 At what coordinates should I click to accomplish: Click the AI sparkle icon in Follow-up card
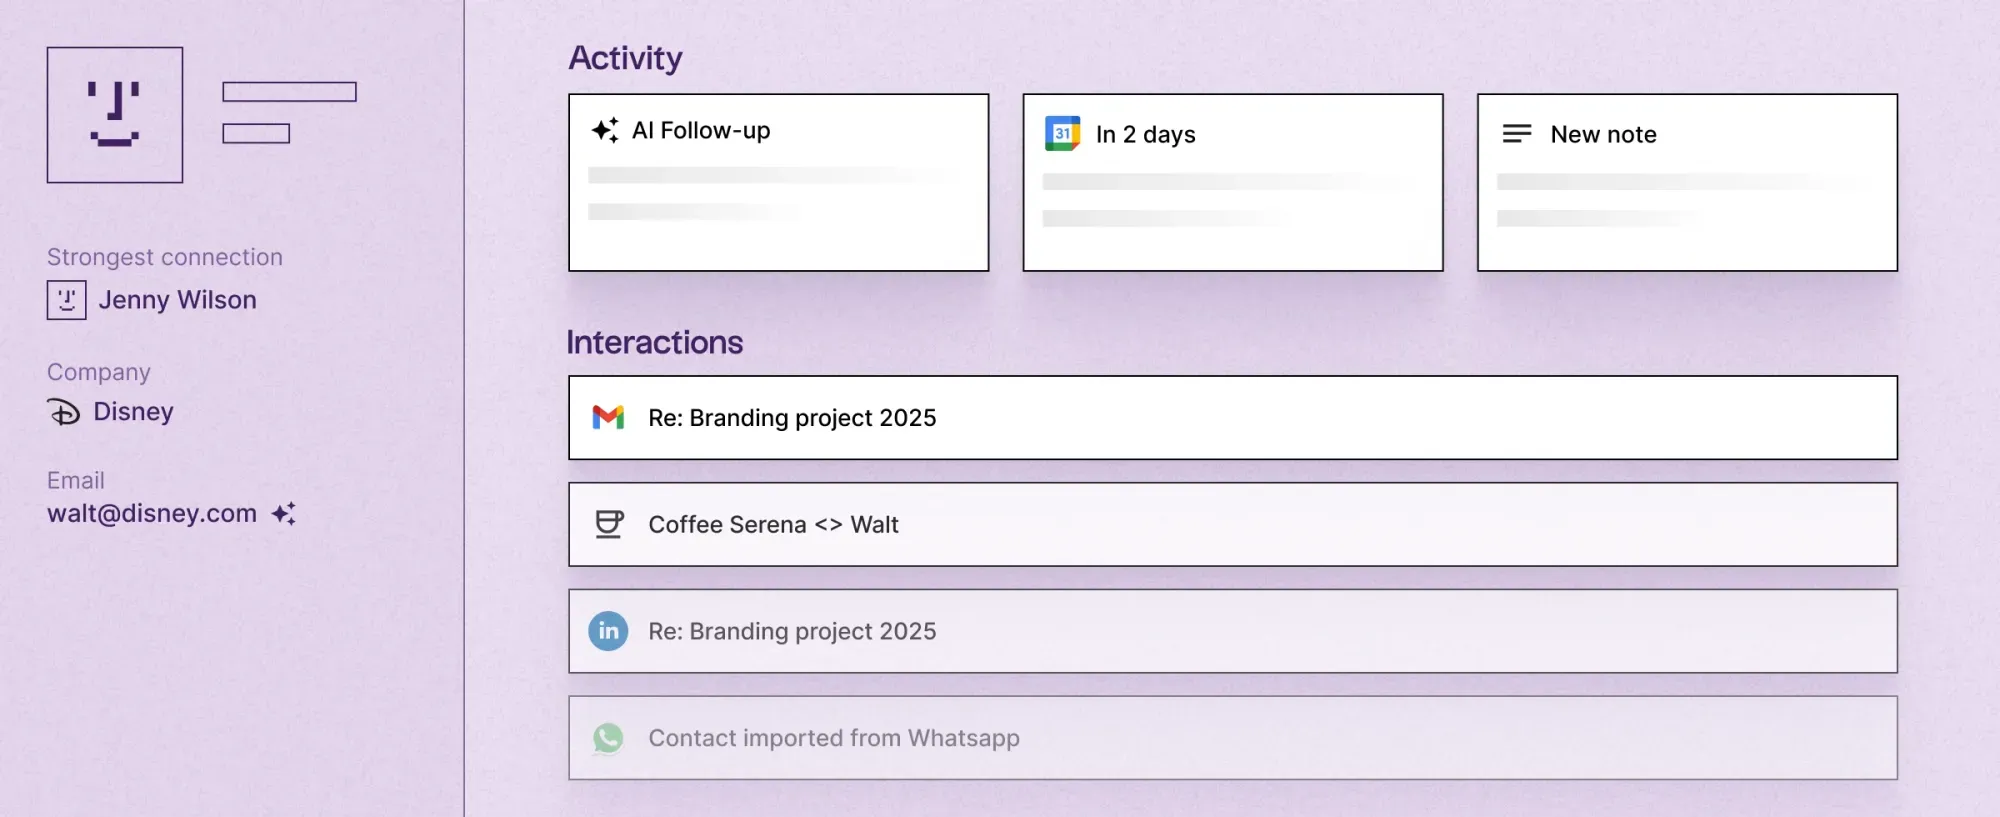point(605,130)
